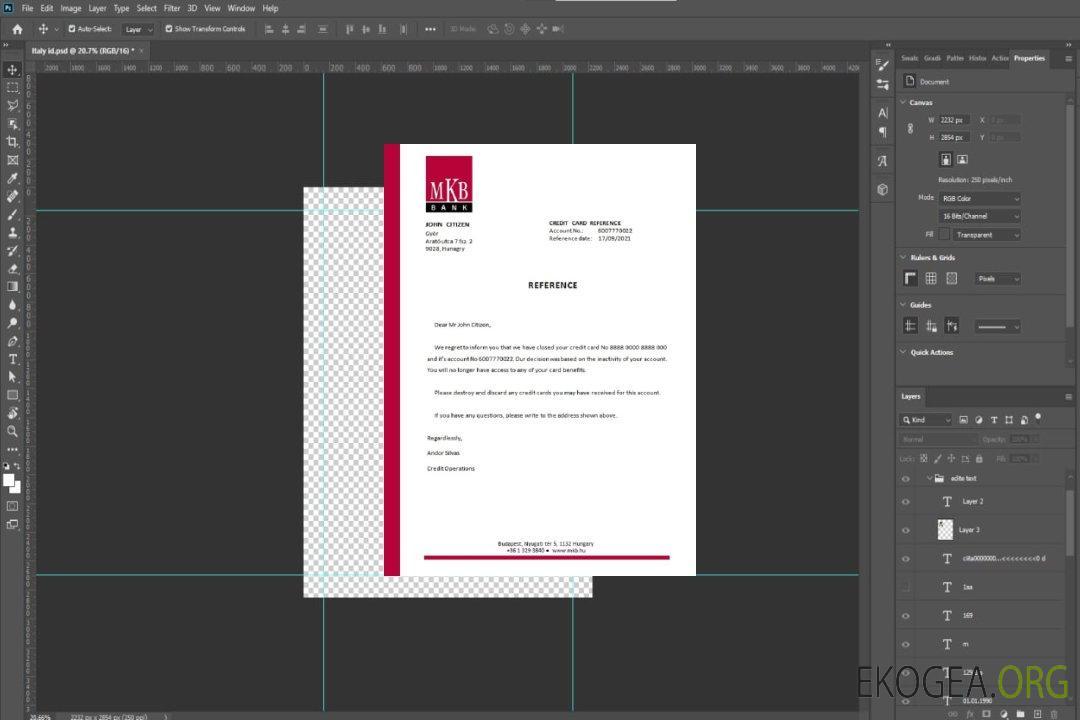The width and height of the screenshot is (1080, 720).
Task: Open the guide line style dropdown
Action: (997, 327)
